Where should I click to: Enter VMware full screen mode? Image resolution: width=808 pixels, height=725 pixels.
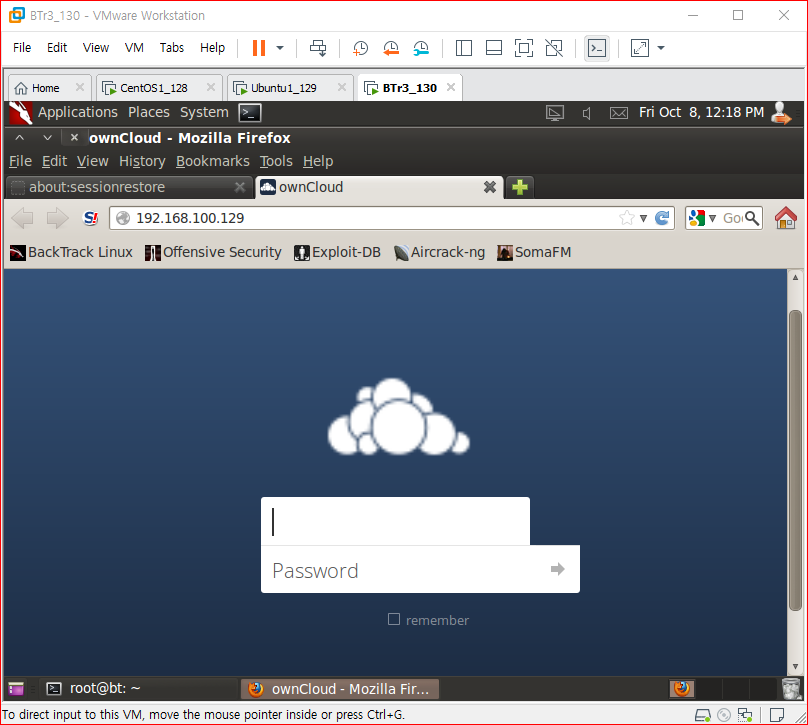click(x=524, y=48)
